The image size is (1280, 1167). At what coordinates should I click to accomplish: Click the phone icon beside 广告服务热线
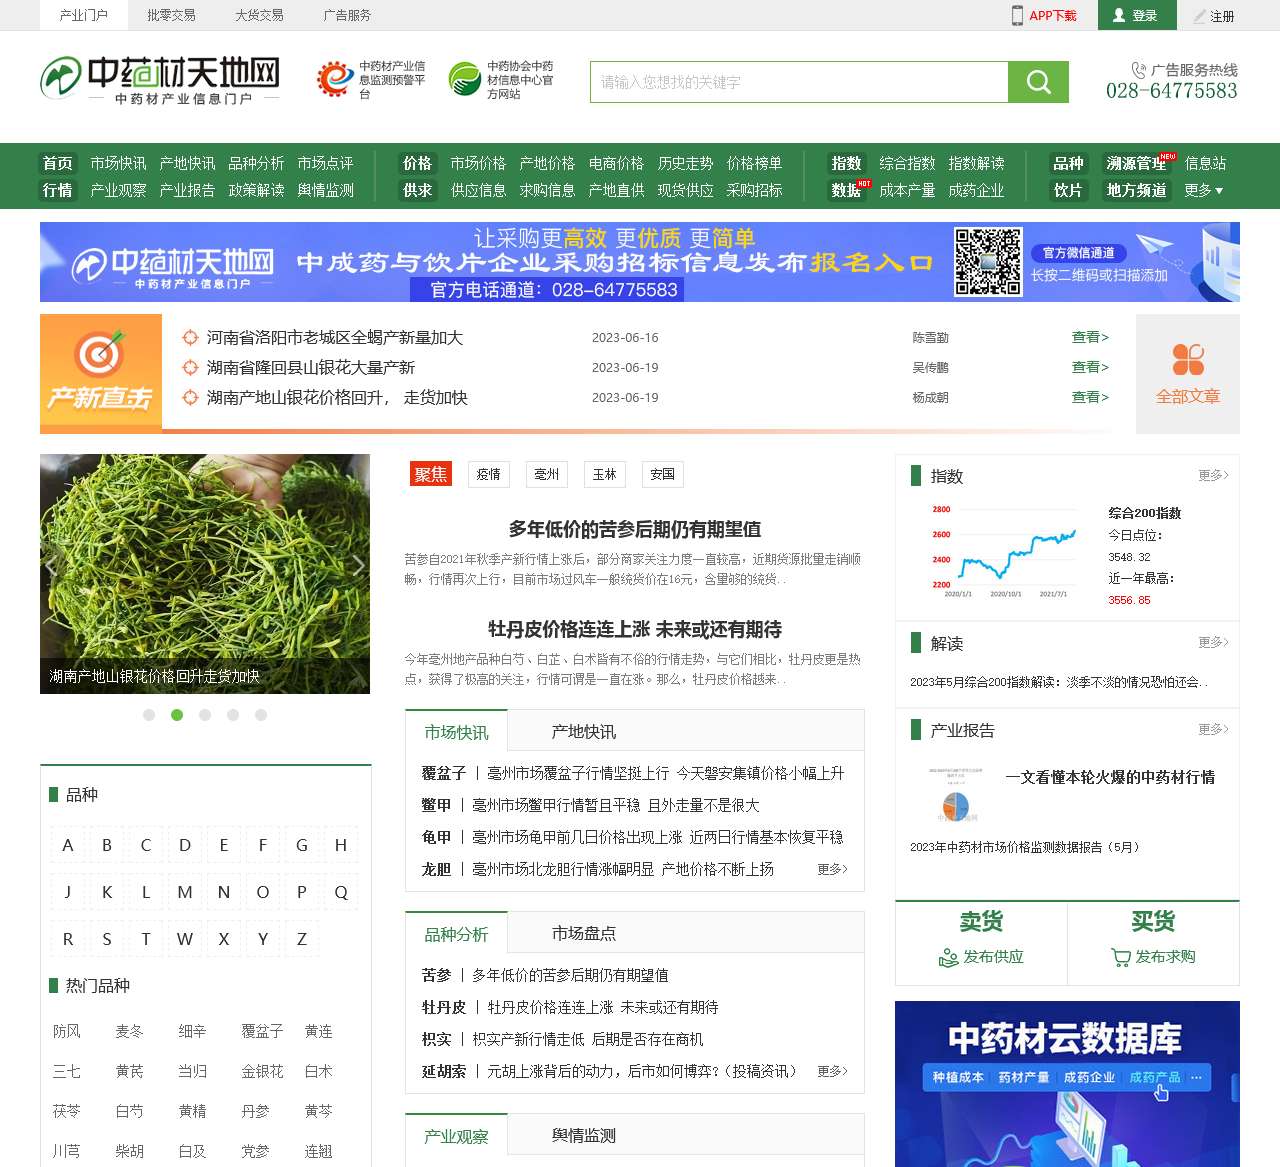tap(1138, 70)
